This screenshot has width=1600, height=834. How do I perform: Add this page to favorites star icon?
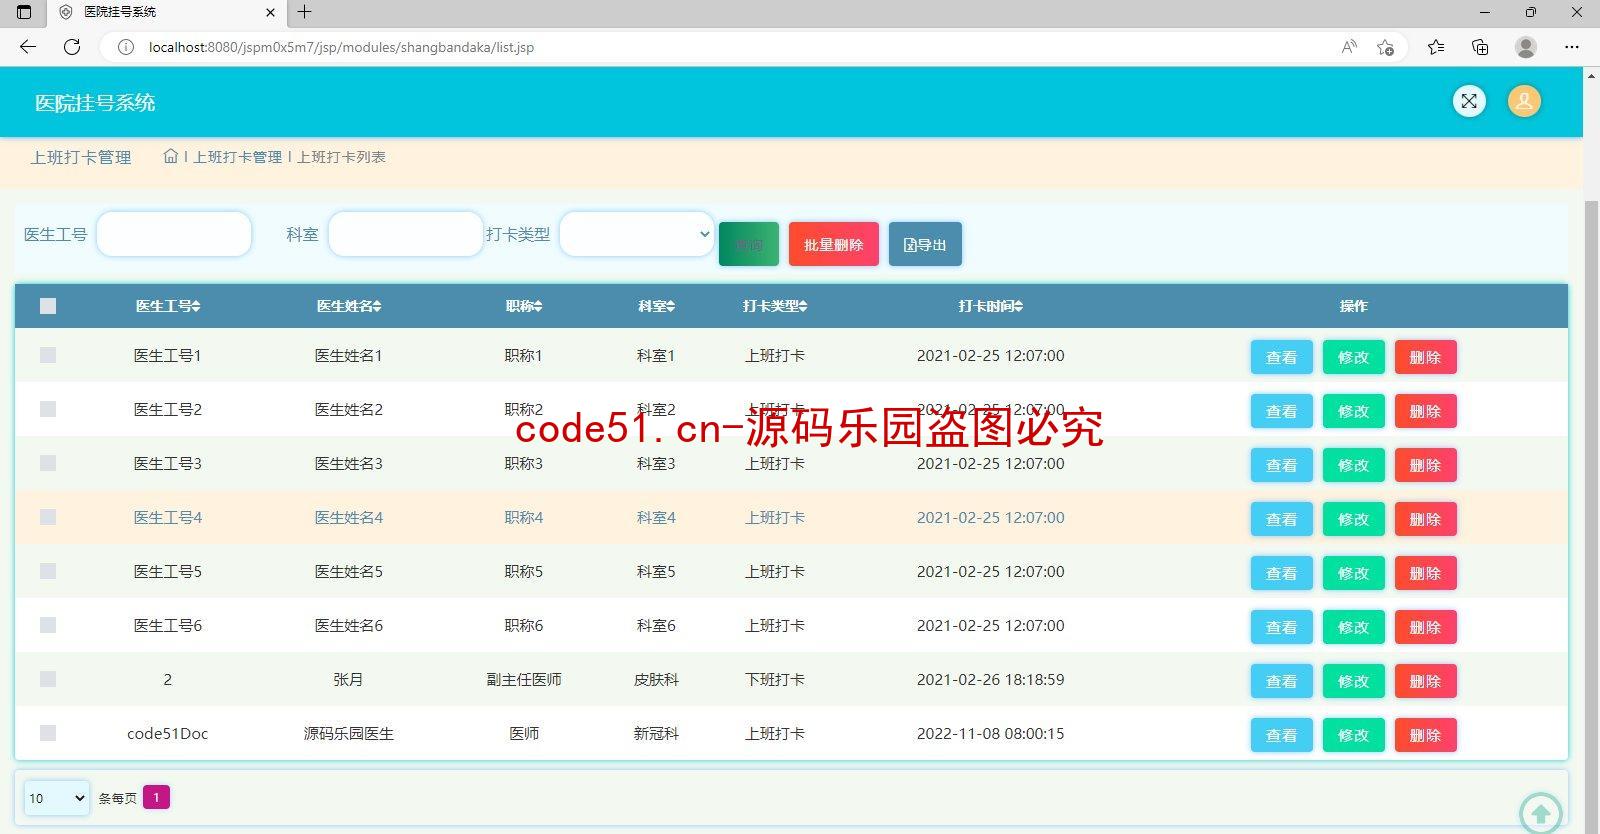[1385, 47]
